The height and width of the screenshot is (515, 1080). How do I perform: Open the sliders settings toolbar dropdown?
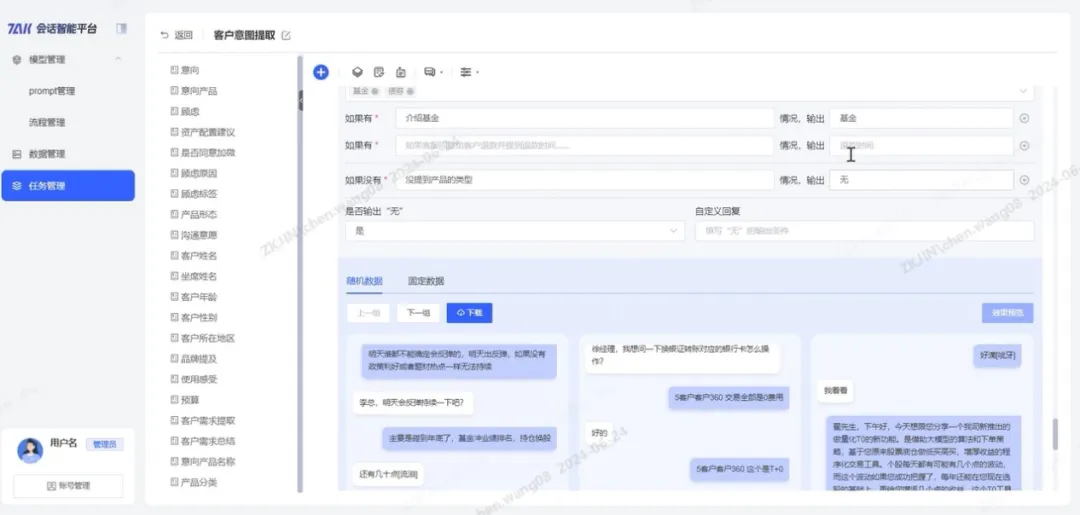(x=468, y=72)
